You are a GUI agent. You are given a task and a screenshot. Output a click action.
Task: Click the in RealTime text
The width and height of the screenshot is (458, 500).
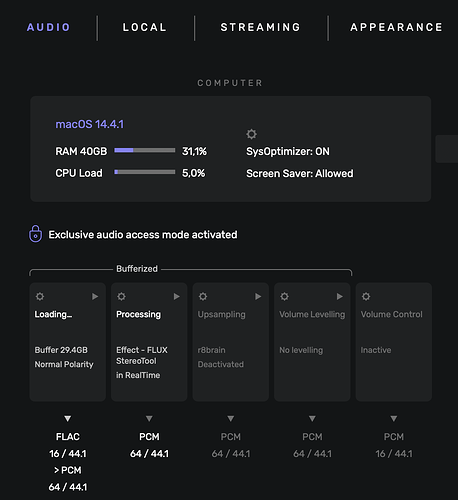(x=138, y=375)
